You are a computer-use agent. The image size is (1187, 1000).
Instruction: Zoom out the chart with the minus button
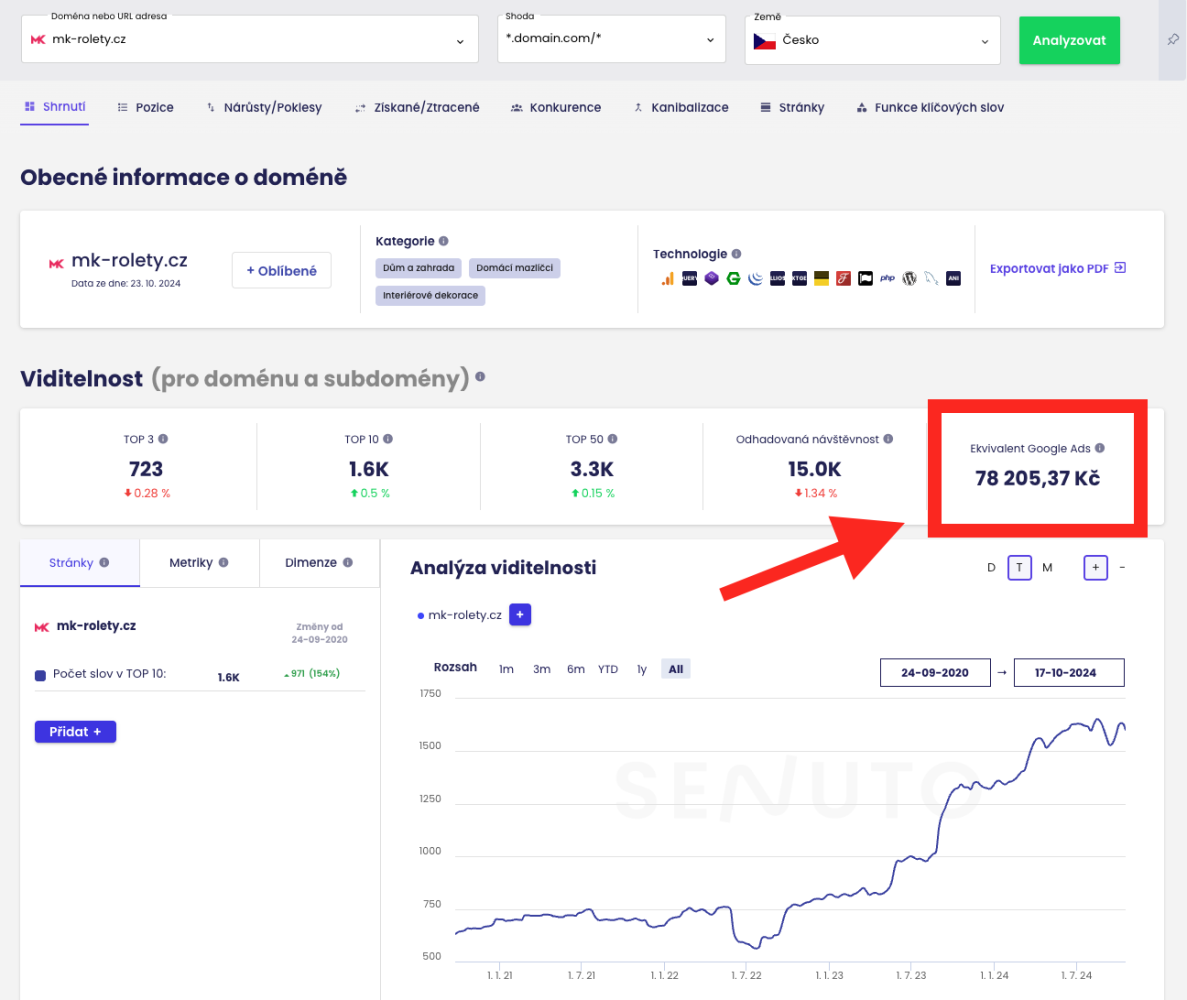coord(1122,568)
